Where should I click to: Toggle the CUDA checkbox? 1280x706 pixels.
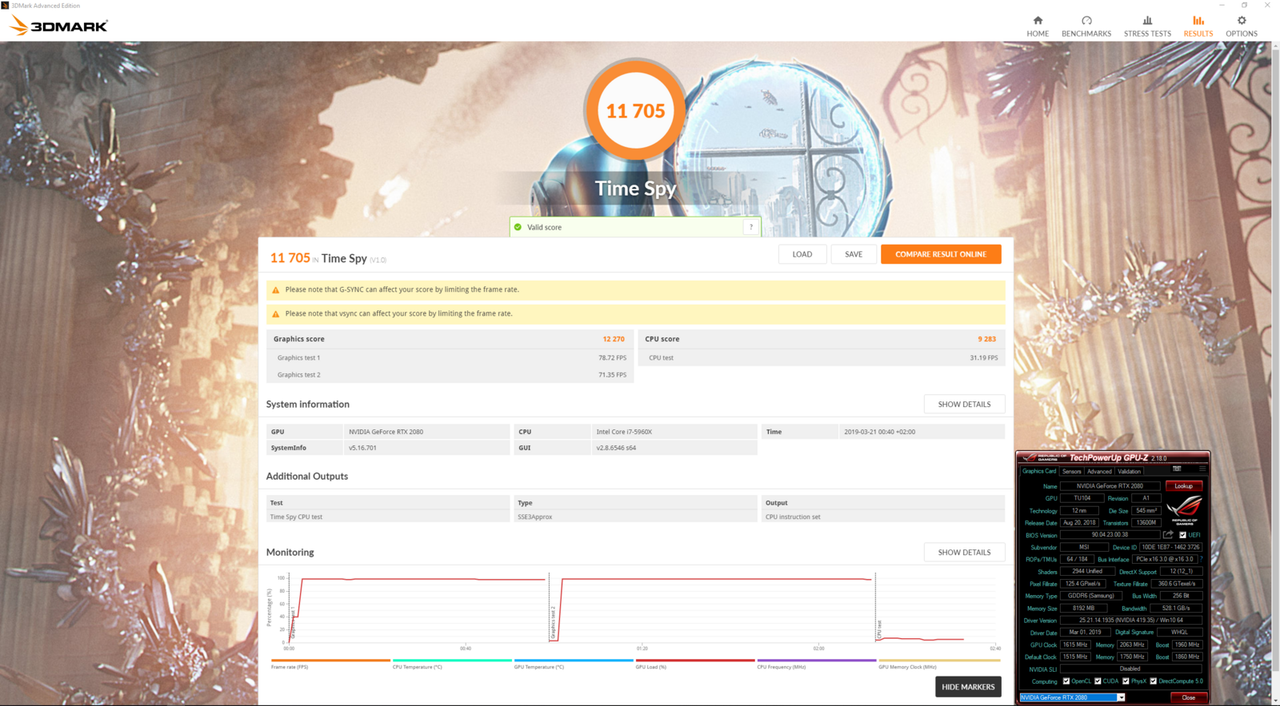tap(1098, 681)
